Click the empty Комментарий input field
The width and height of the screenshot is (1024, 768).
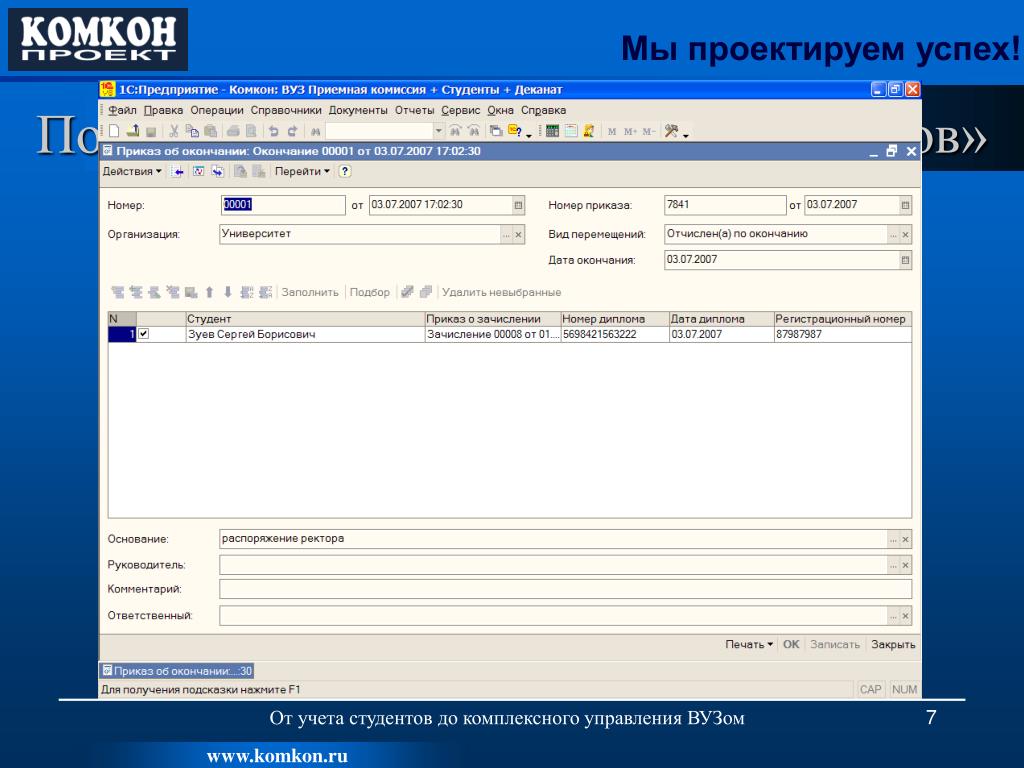566,589
